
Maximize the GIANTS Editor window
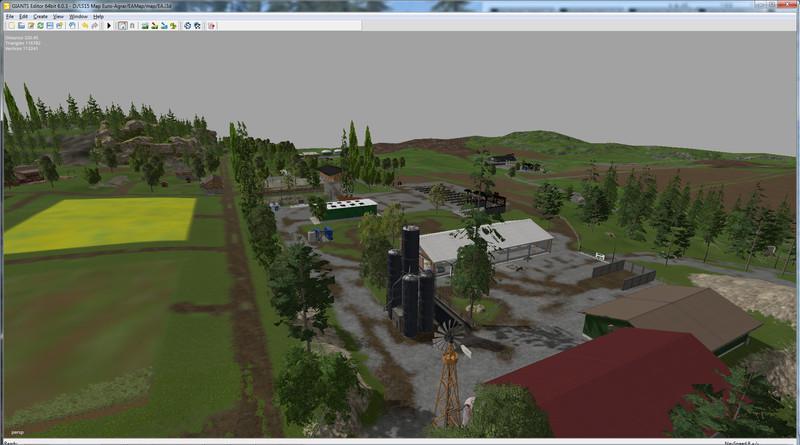773,5
